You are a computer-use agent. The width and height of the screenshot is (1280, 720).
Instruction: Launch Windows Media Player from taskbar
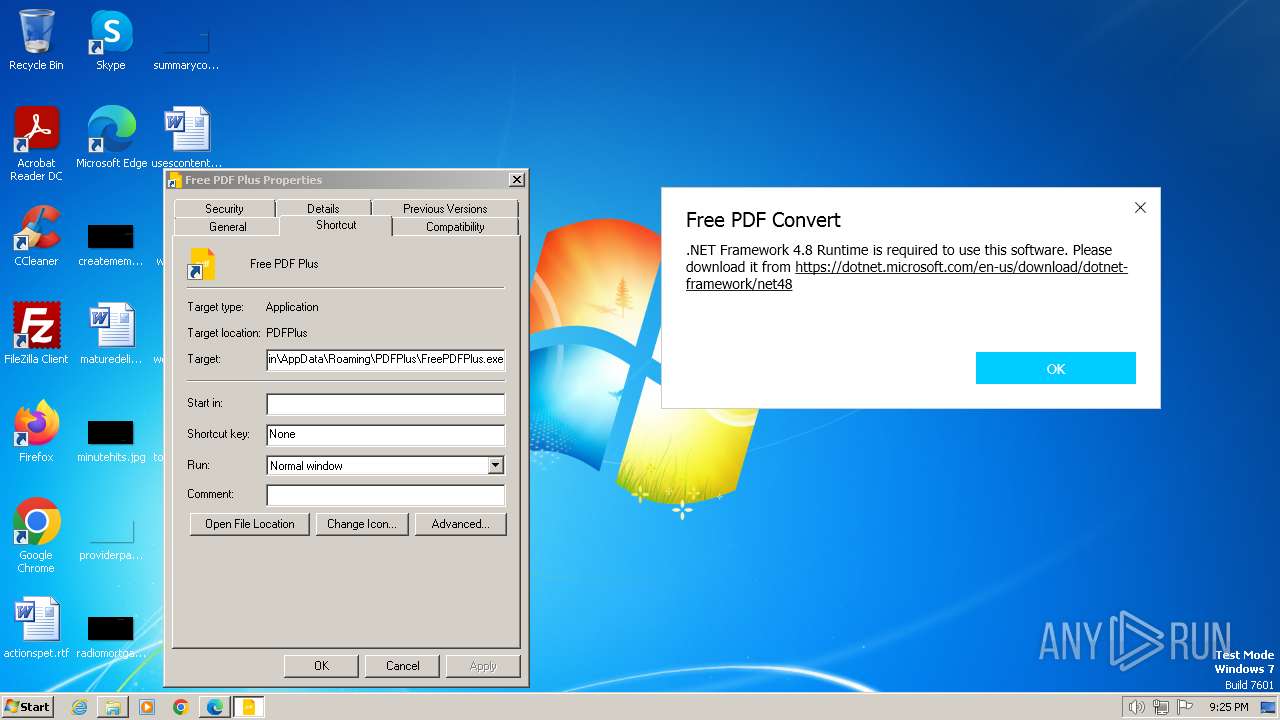147,707
